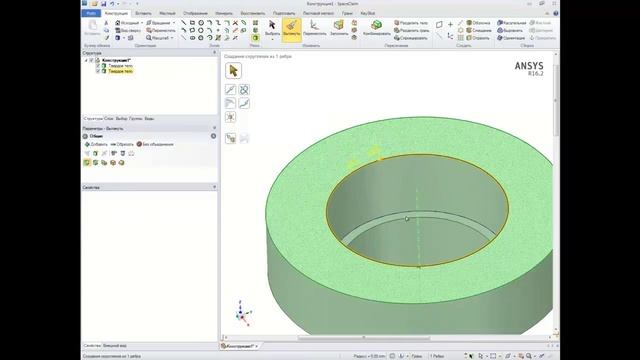Viewport: 640px width, 360px height.
Task: Switch to the Groups (Группы) panel tab
Action: (136, 119)
